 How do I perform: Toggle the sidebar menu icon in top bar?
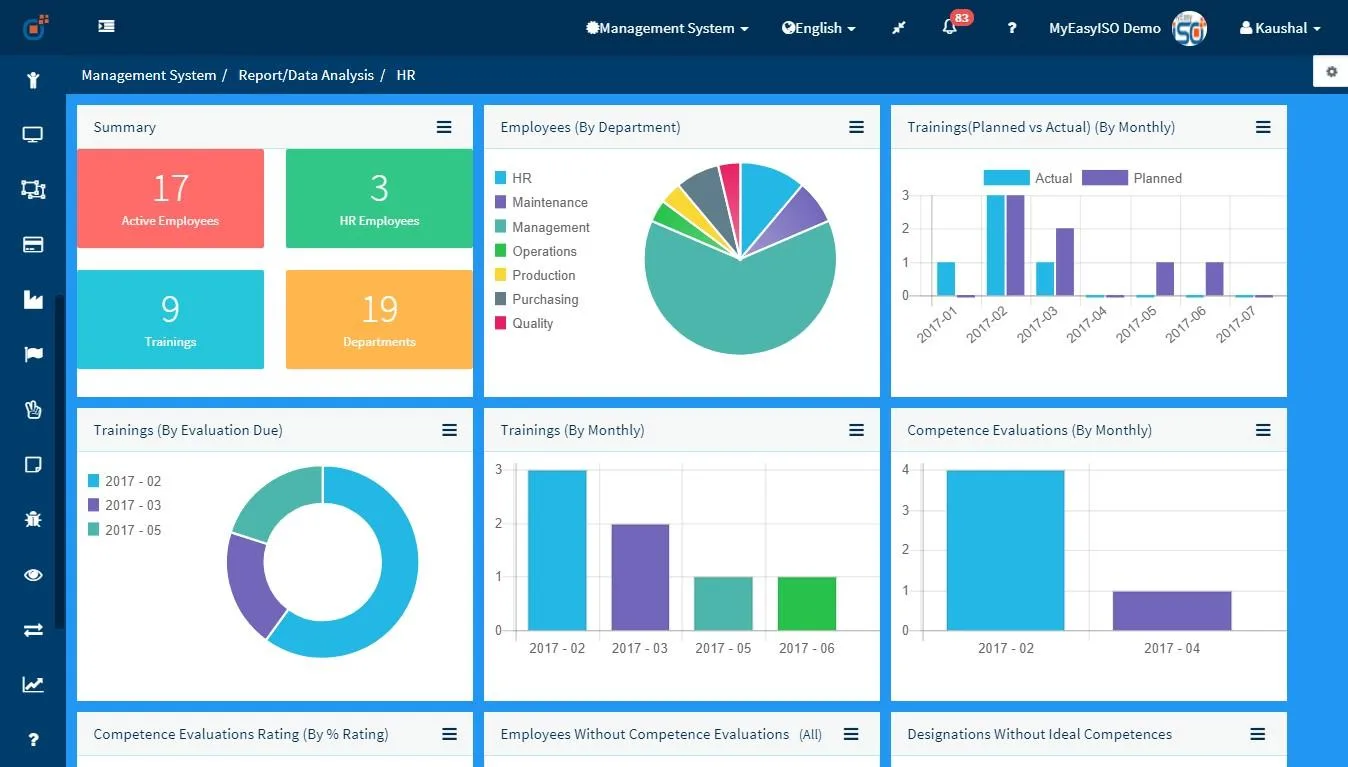106,27
